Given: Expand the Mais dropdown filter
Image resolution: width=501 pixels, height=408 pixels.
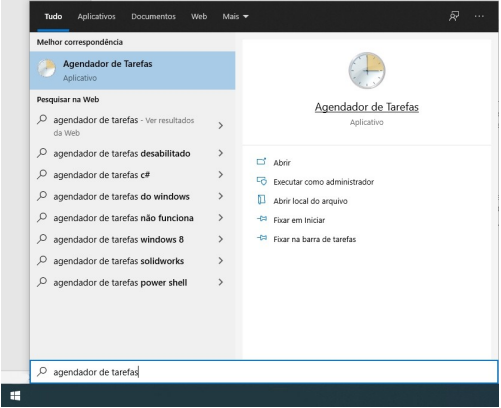Looking at the screenshot, I should pyautogui.click(x=235, y=16).
